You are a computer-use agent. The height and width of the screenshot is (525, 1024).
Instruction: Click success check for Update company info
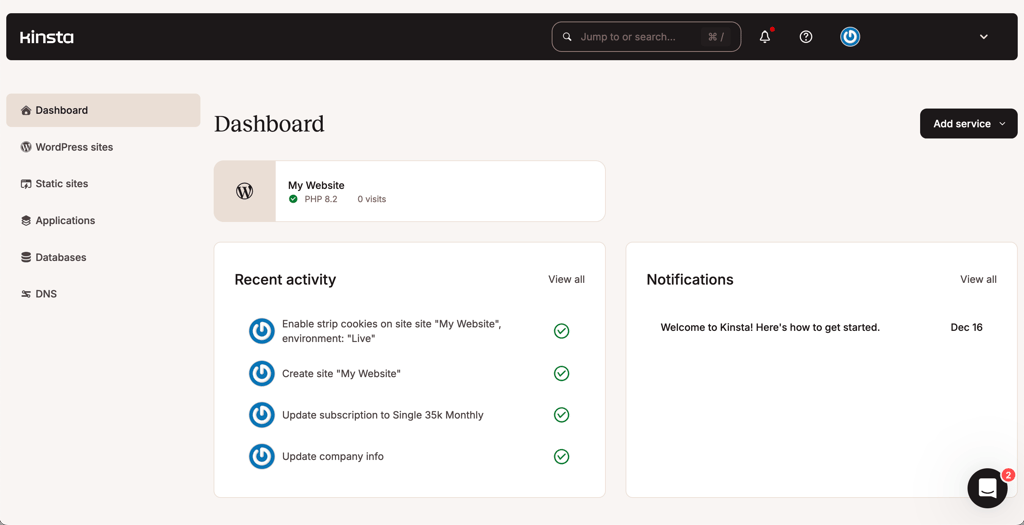(x=561, y=456)
